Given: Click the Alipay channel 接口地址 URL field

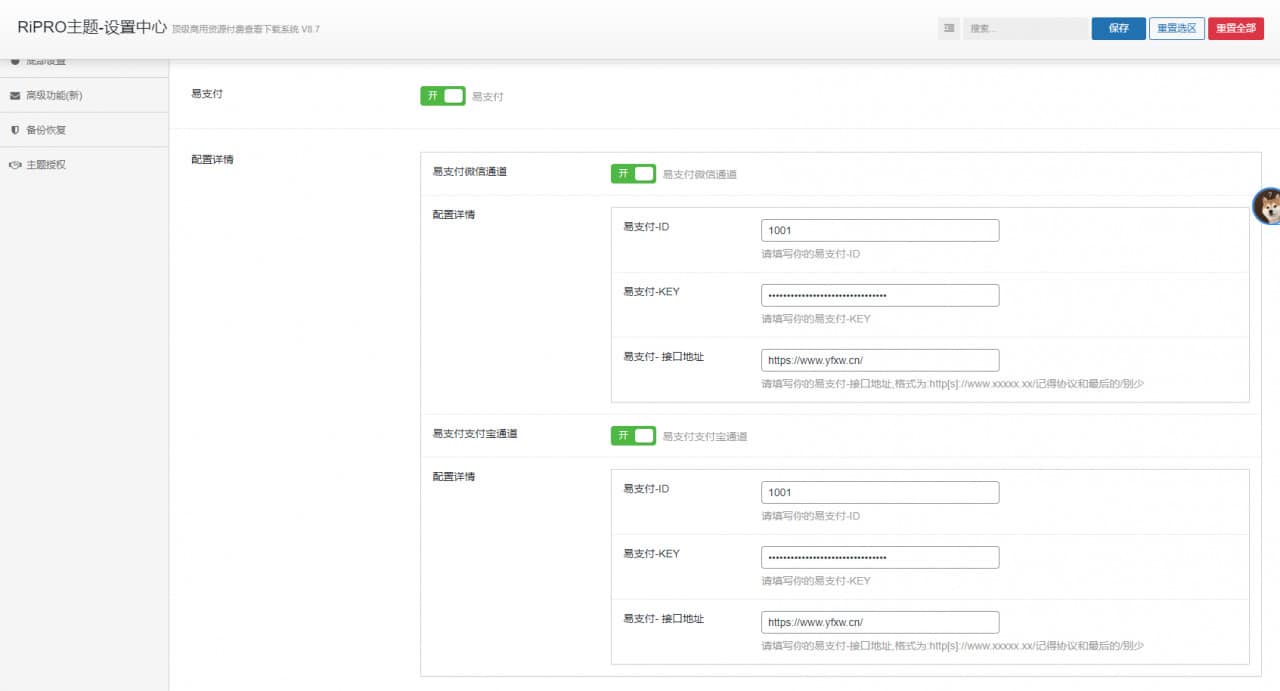Looking at the screenshot, I should [879, 622].
